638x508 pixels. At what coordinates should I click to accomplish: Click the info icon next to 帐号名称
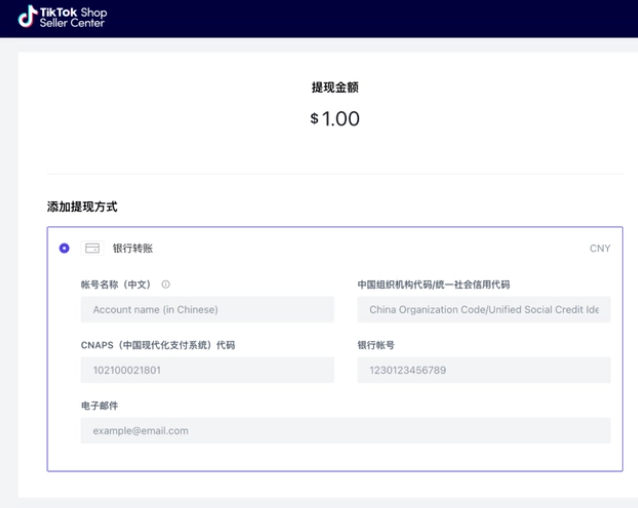[x=165, y=285]
